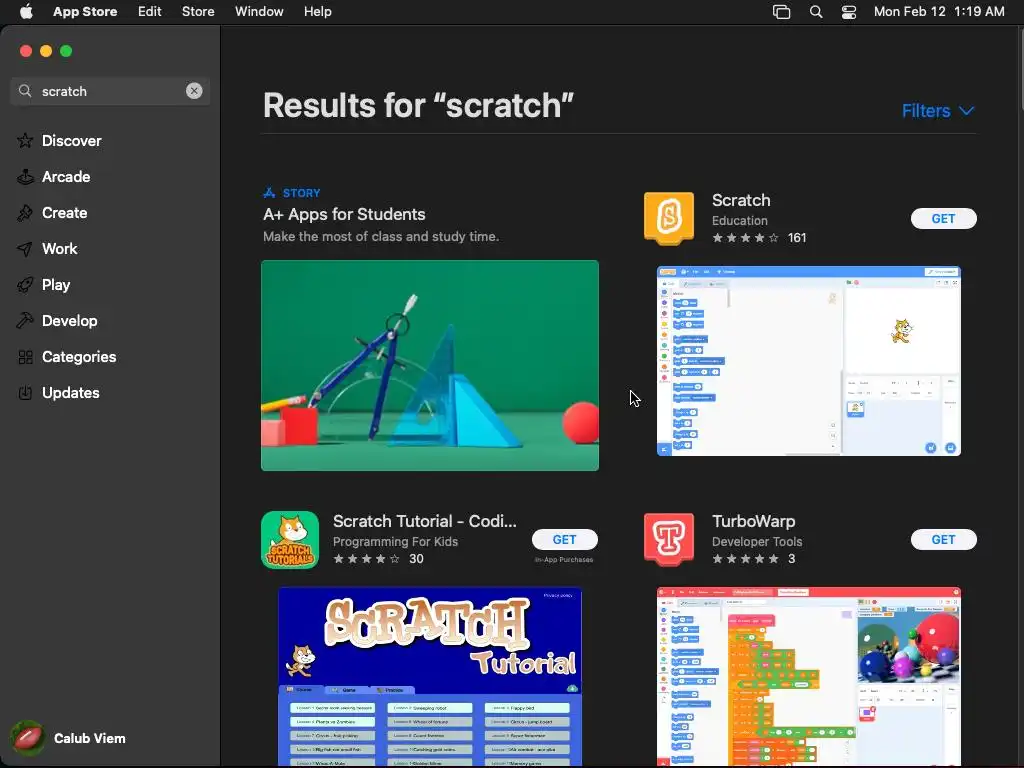1024x768 pixels.
Task: View the TurboWarp screenshot preview
Action: (x=808, y=677)
